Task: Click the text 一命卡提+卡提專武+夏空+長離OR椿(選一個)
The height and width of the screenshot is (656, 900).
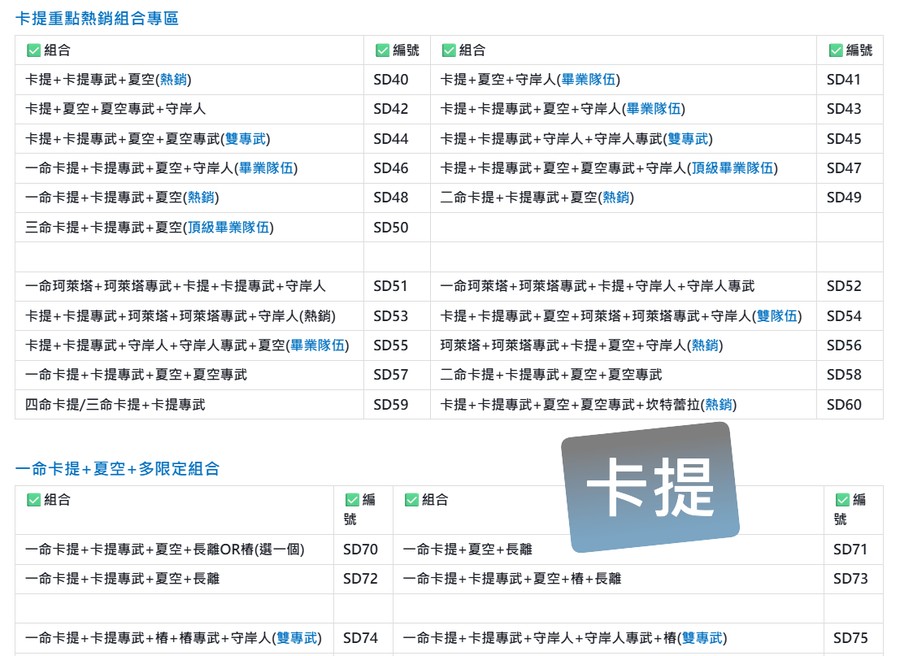Action: pos(165,550)
